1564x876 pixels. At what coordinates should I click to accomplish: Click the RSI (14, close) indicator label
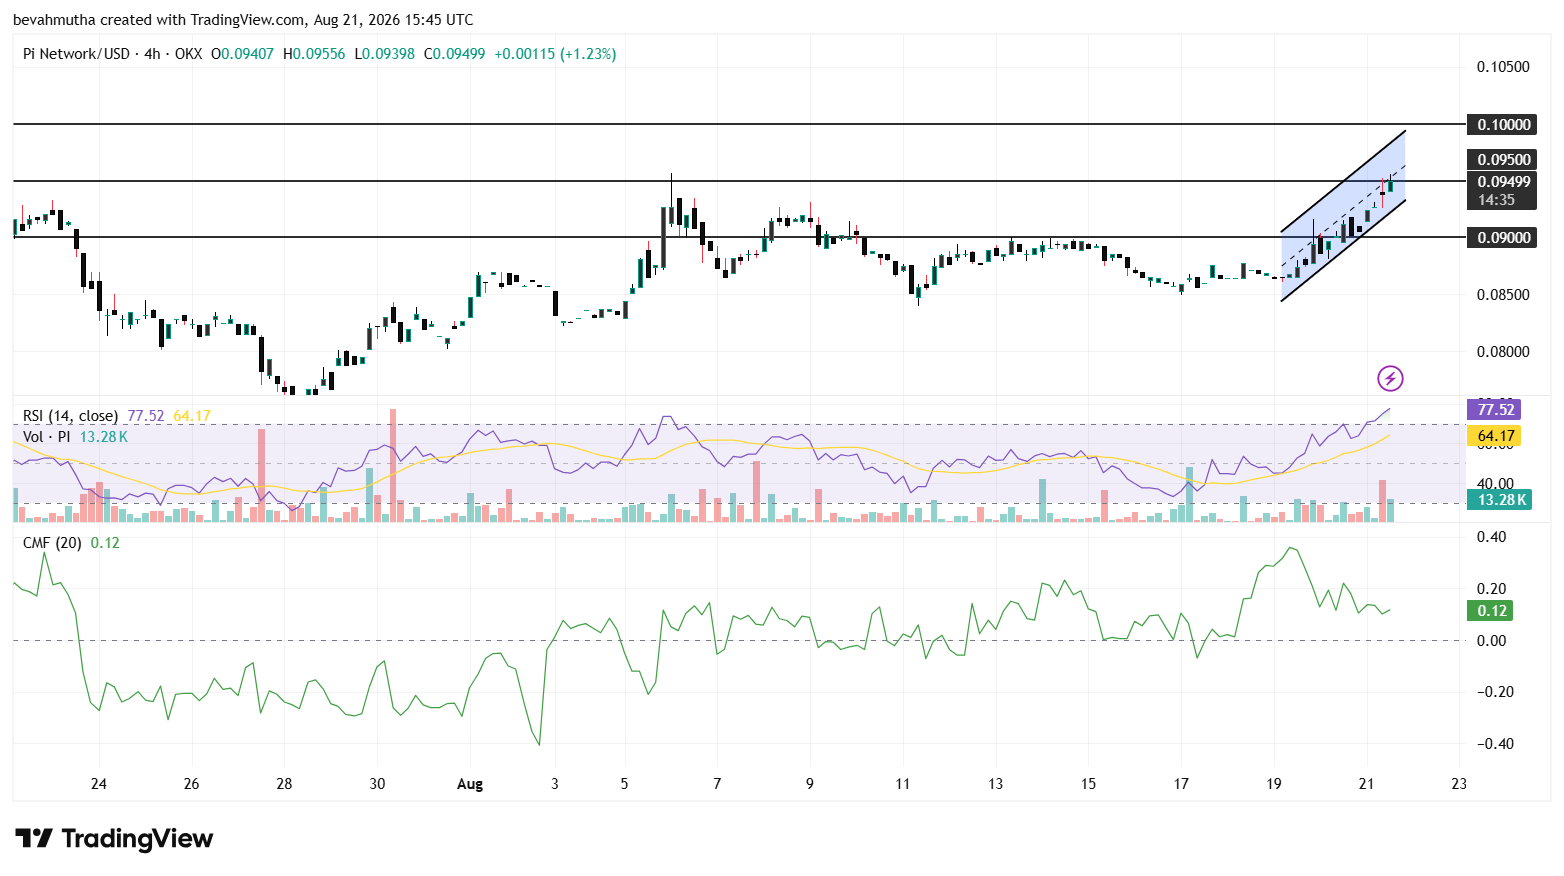[x=70, y=416]
